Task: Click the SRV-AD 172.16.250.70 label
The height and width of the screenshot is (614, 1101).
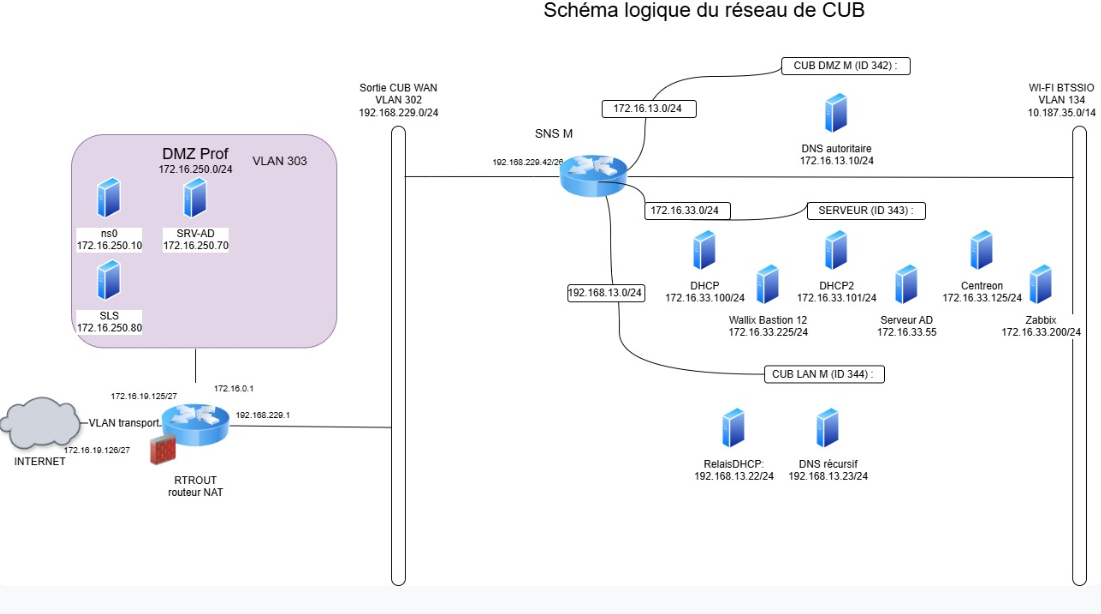Action: pos(195,240)
